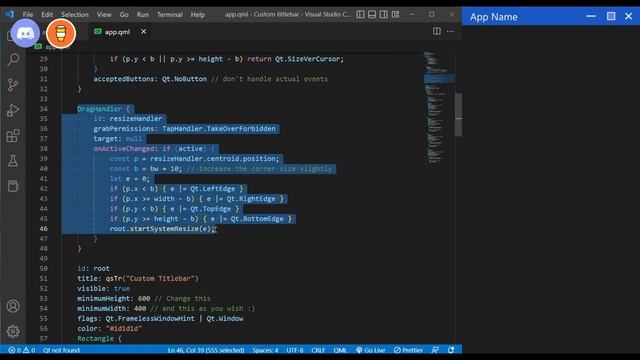
Task: Toggle the bottom panel layout icon
Action: pyautogui.click(x=372, y=14)
